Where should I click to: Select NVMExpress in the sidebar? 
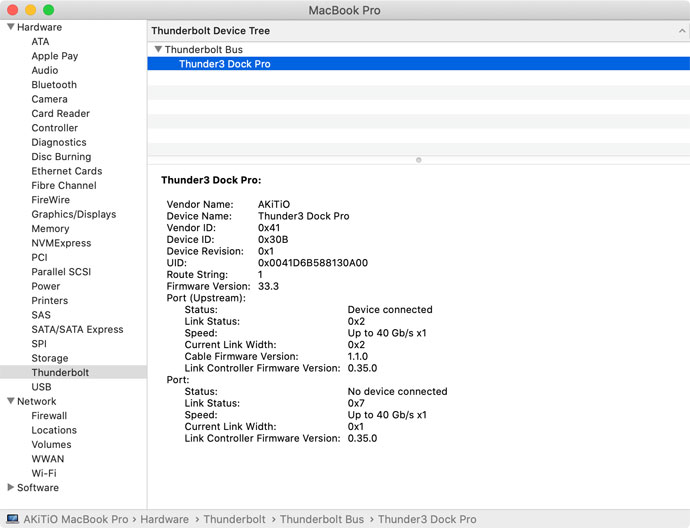(x=61, y=243)
